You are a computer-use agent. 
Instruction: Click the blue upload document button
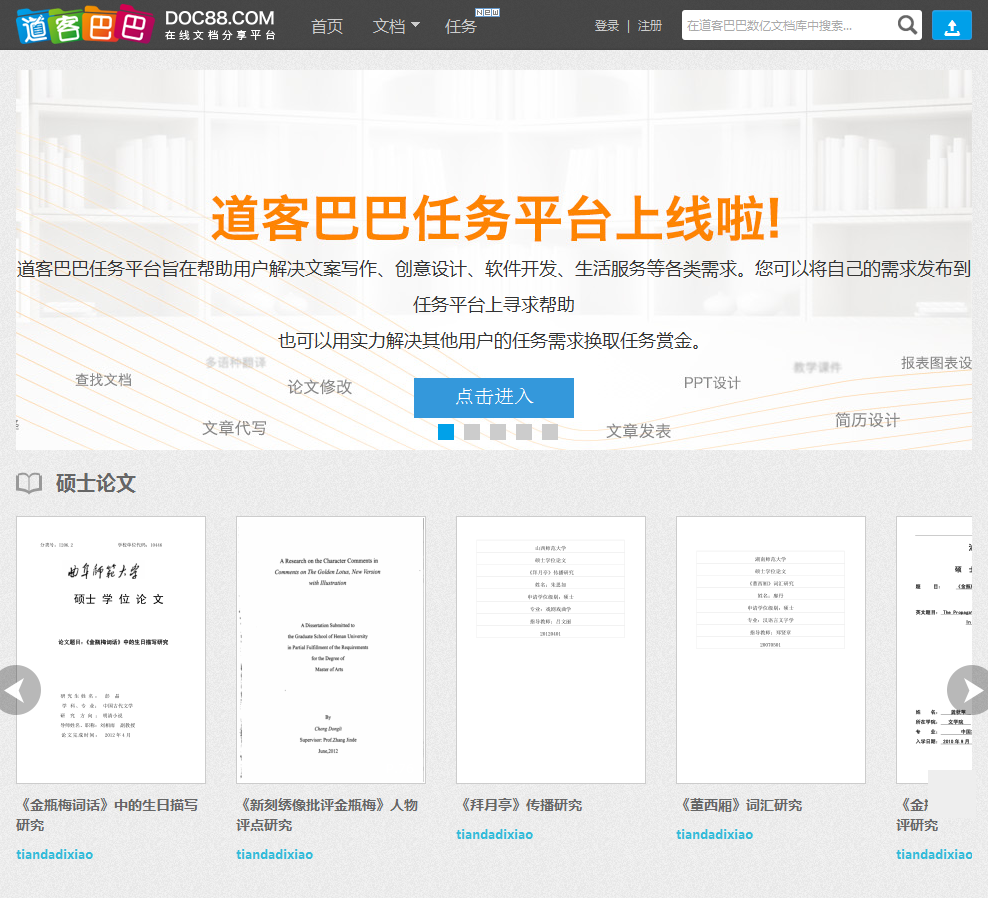click(951, 25)
